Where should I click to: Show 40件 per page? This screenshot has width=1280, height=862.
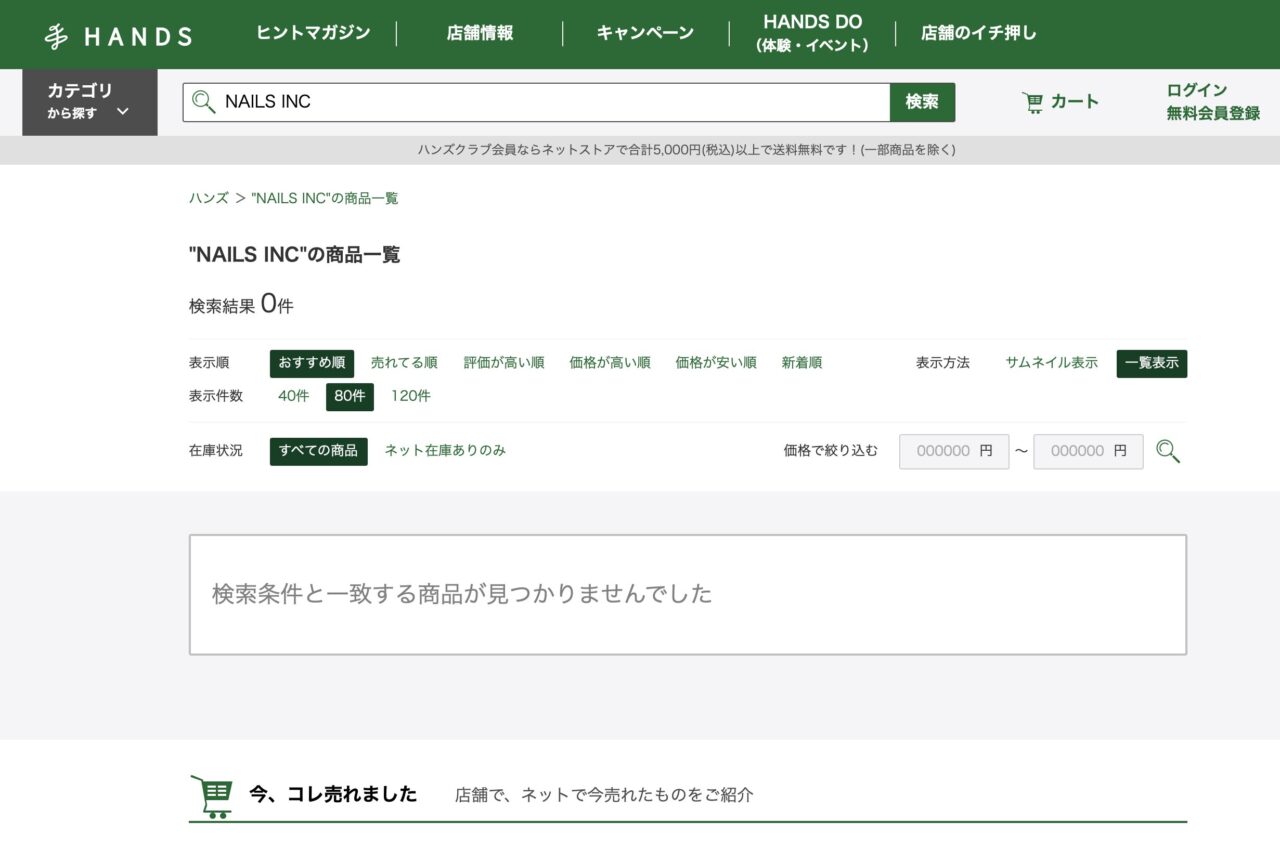294,396
